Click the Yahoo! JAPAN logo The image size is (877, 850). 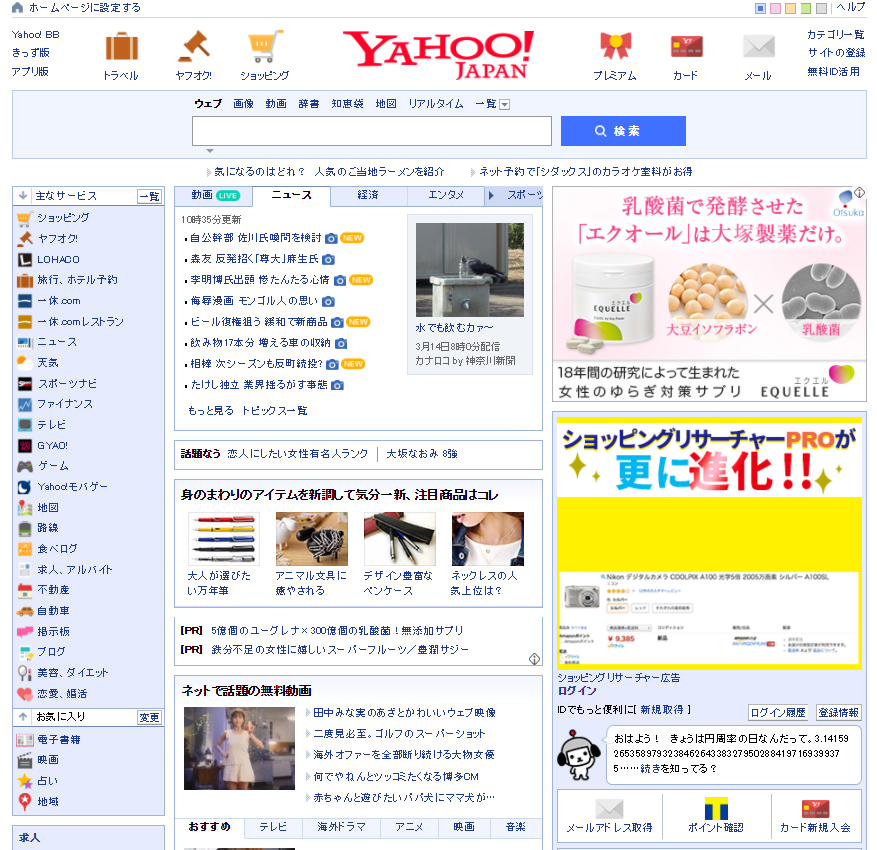[439, 55]
